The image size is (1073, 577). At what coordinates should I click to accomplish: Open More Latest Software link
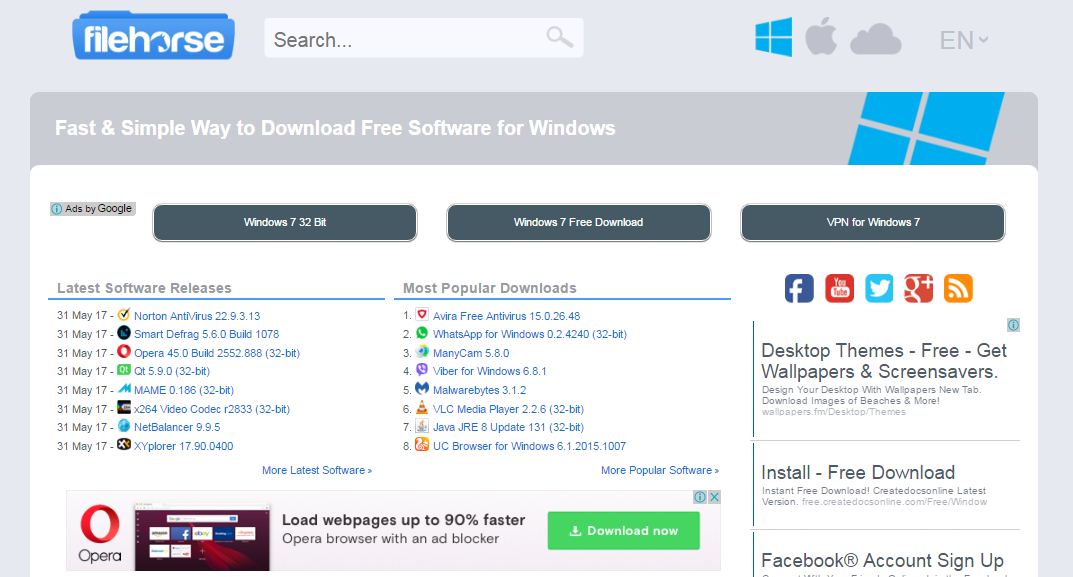pos(317,470)
